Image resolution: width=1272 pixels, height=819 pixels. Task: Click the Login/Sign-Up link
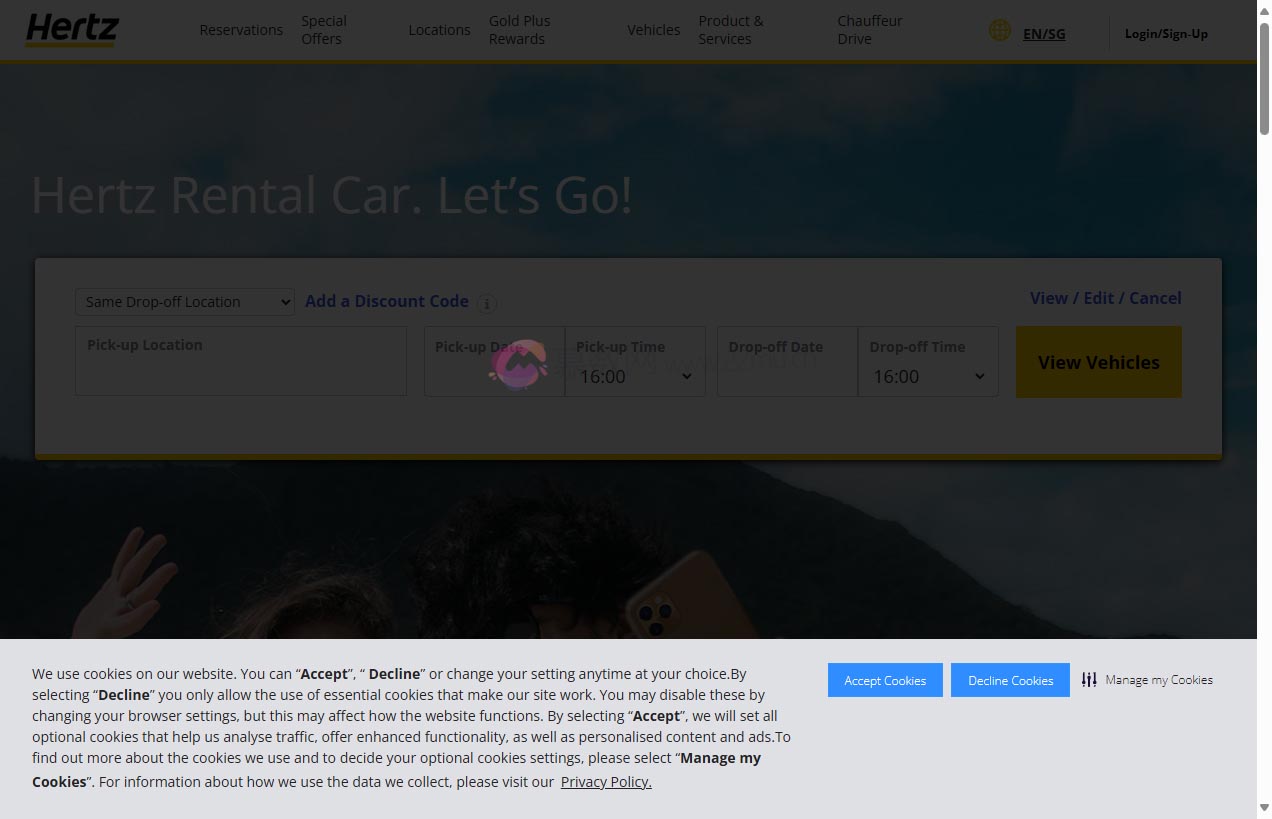pos(1166,34)
